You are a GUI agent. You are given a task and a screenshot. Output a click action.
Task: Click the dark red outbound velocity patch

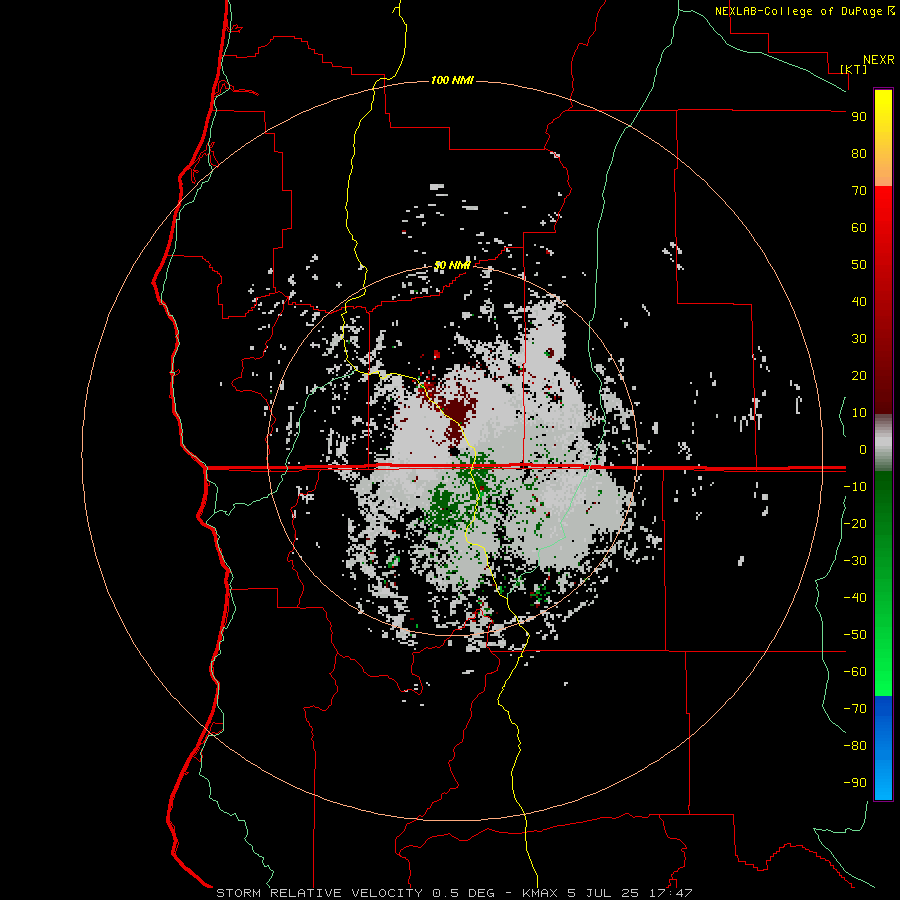456,410
